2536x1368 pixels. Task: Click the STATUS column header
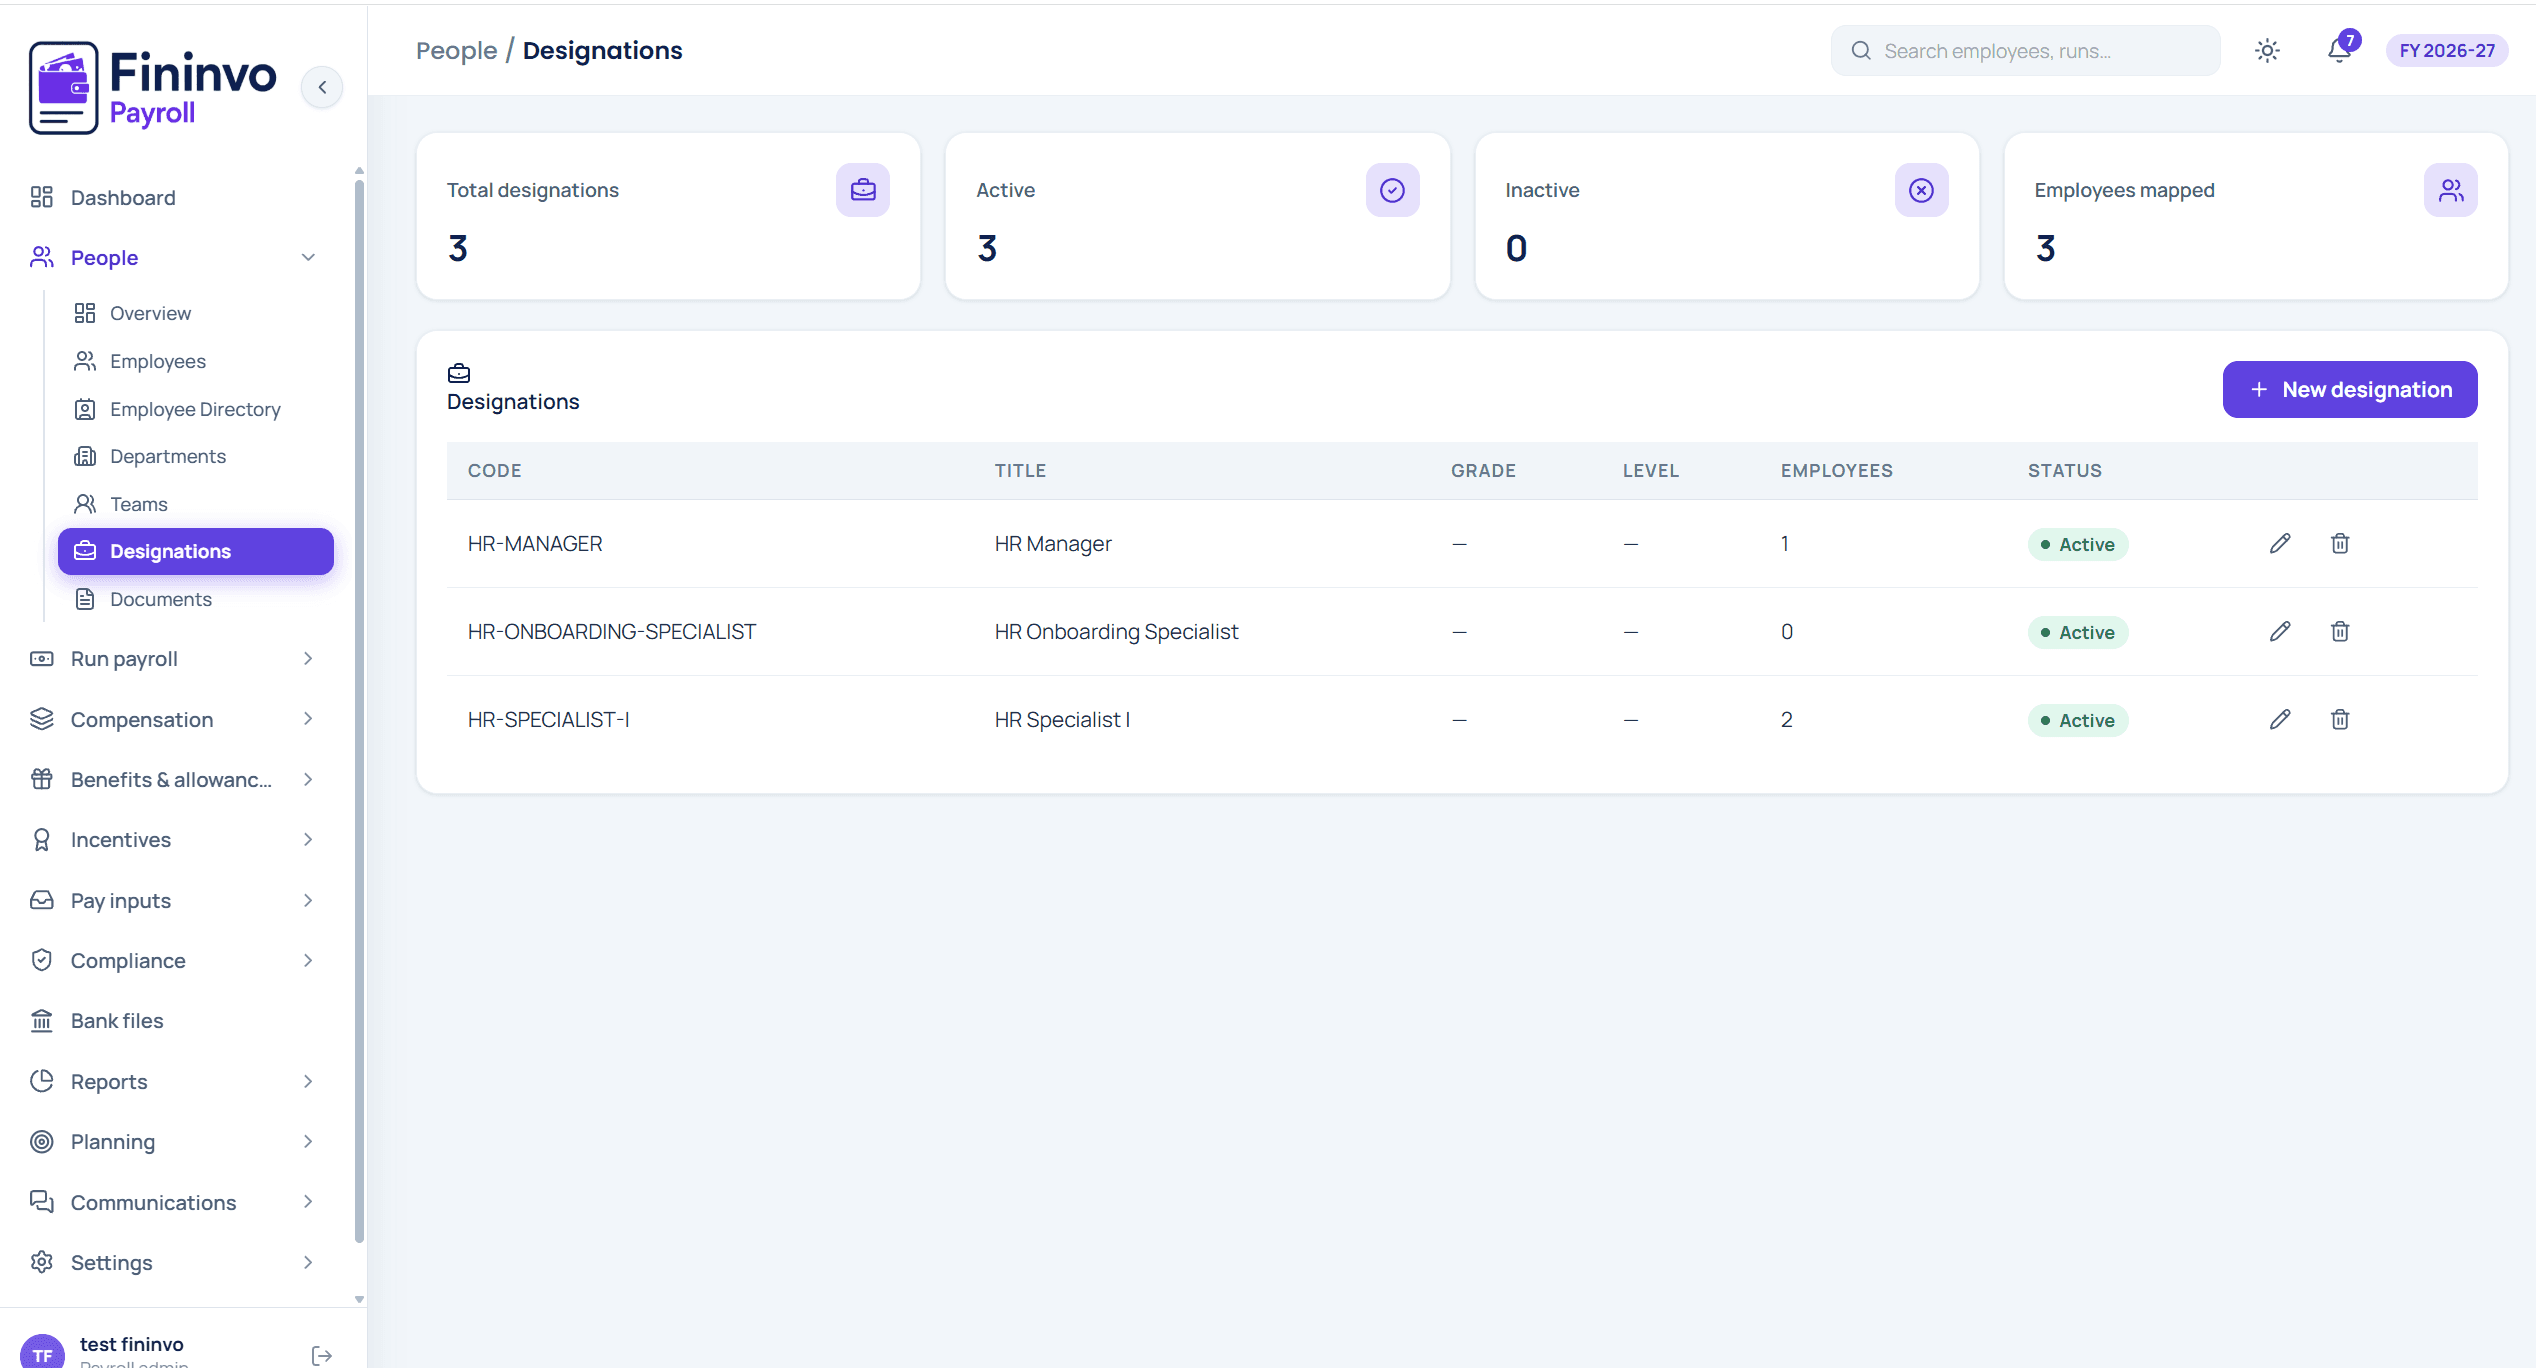pyautogui.click(x=2065, y=470)
